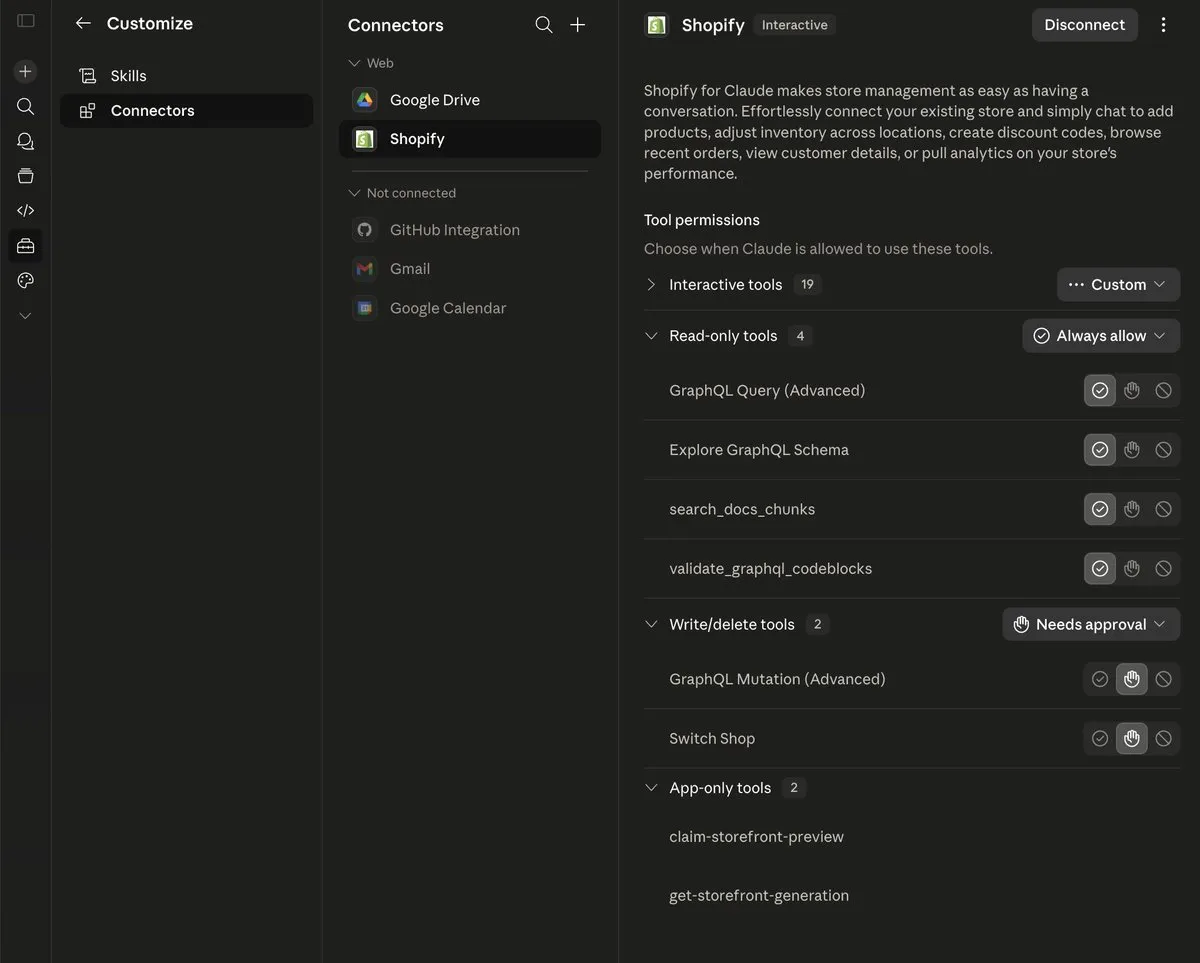The image size is (1200, 963).
Task: Set validate_graphql_codeblocks to needs approval
Action: 1132,568
